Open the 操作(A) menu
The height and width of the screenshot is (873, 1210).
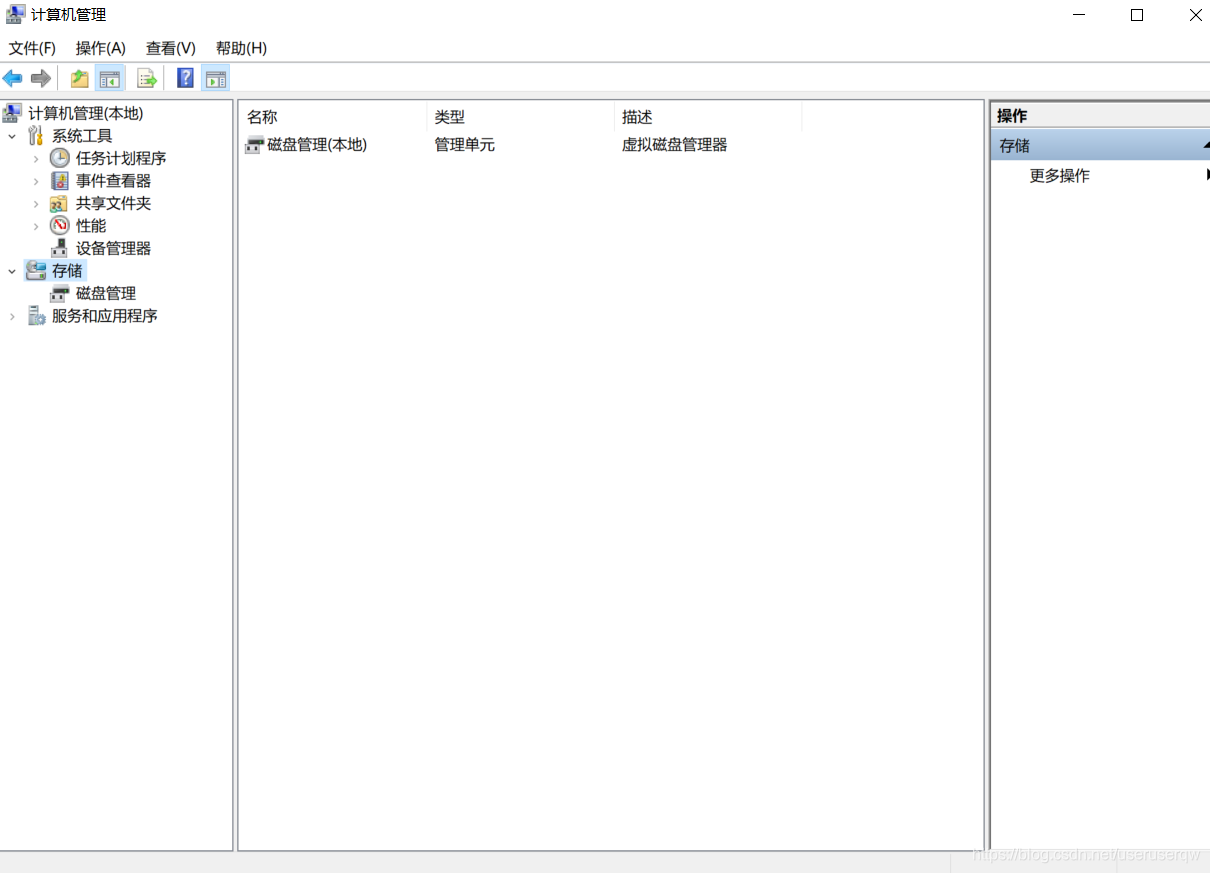(x=101, y=48)
